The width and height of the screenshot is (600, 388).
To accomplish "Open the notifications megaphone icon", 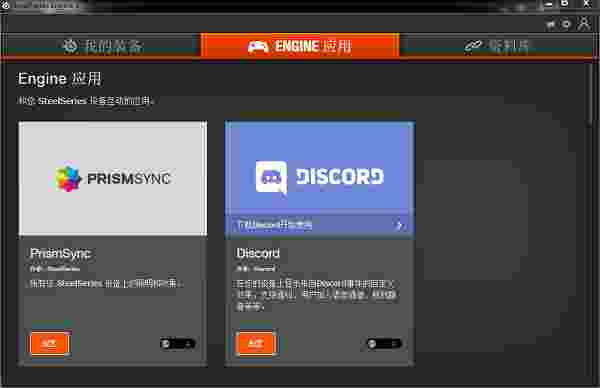I will (551, 25).
